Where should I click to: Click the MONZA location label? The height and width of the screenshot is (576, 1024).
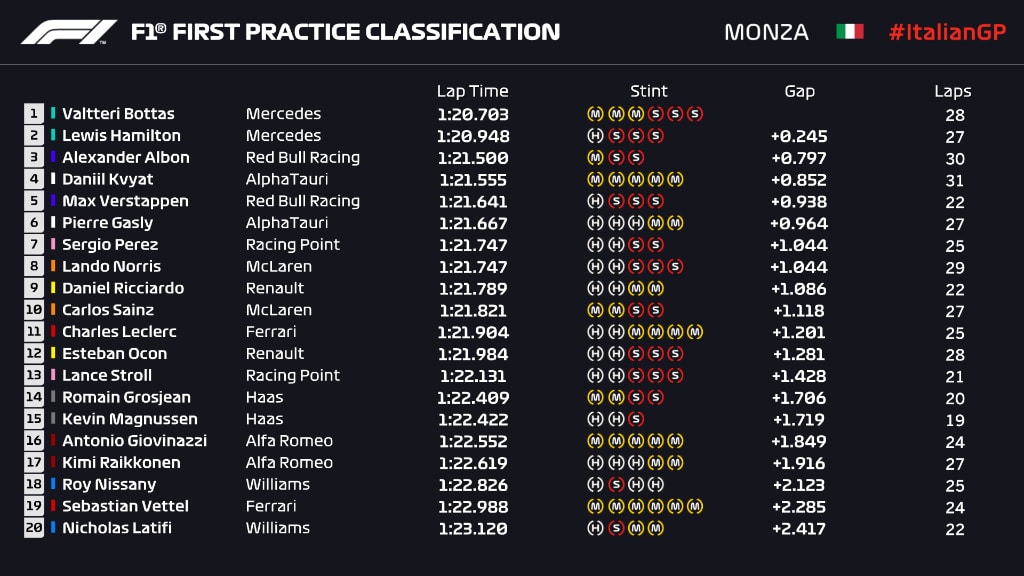pyautogui.click(x=766, y=32)
